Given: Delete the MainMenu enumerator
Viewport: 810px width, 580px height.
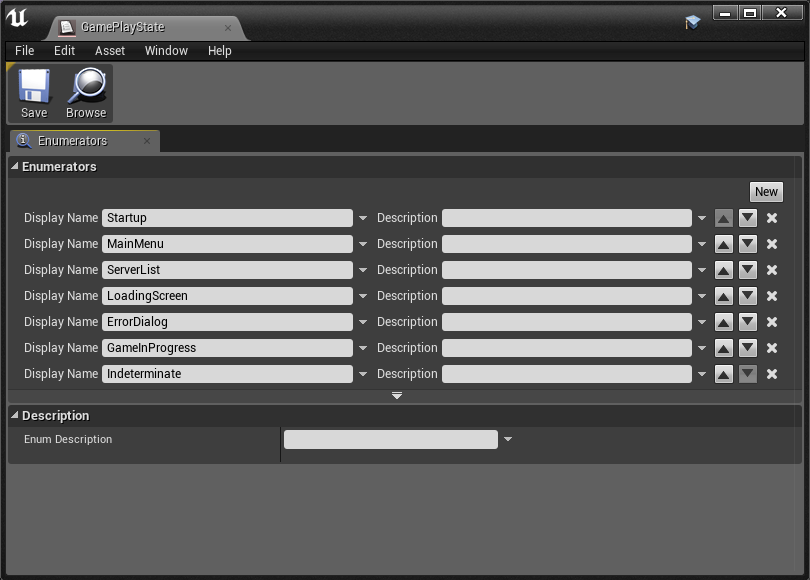Looking at the screenshot, I should click(772, 244).
